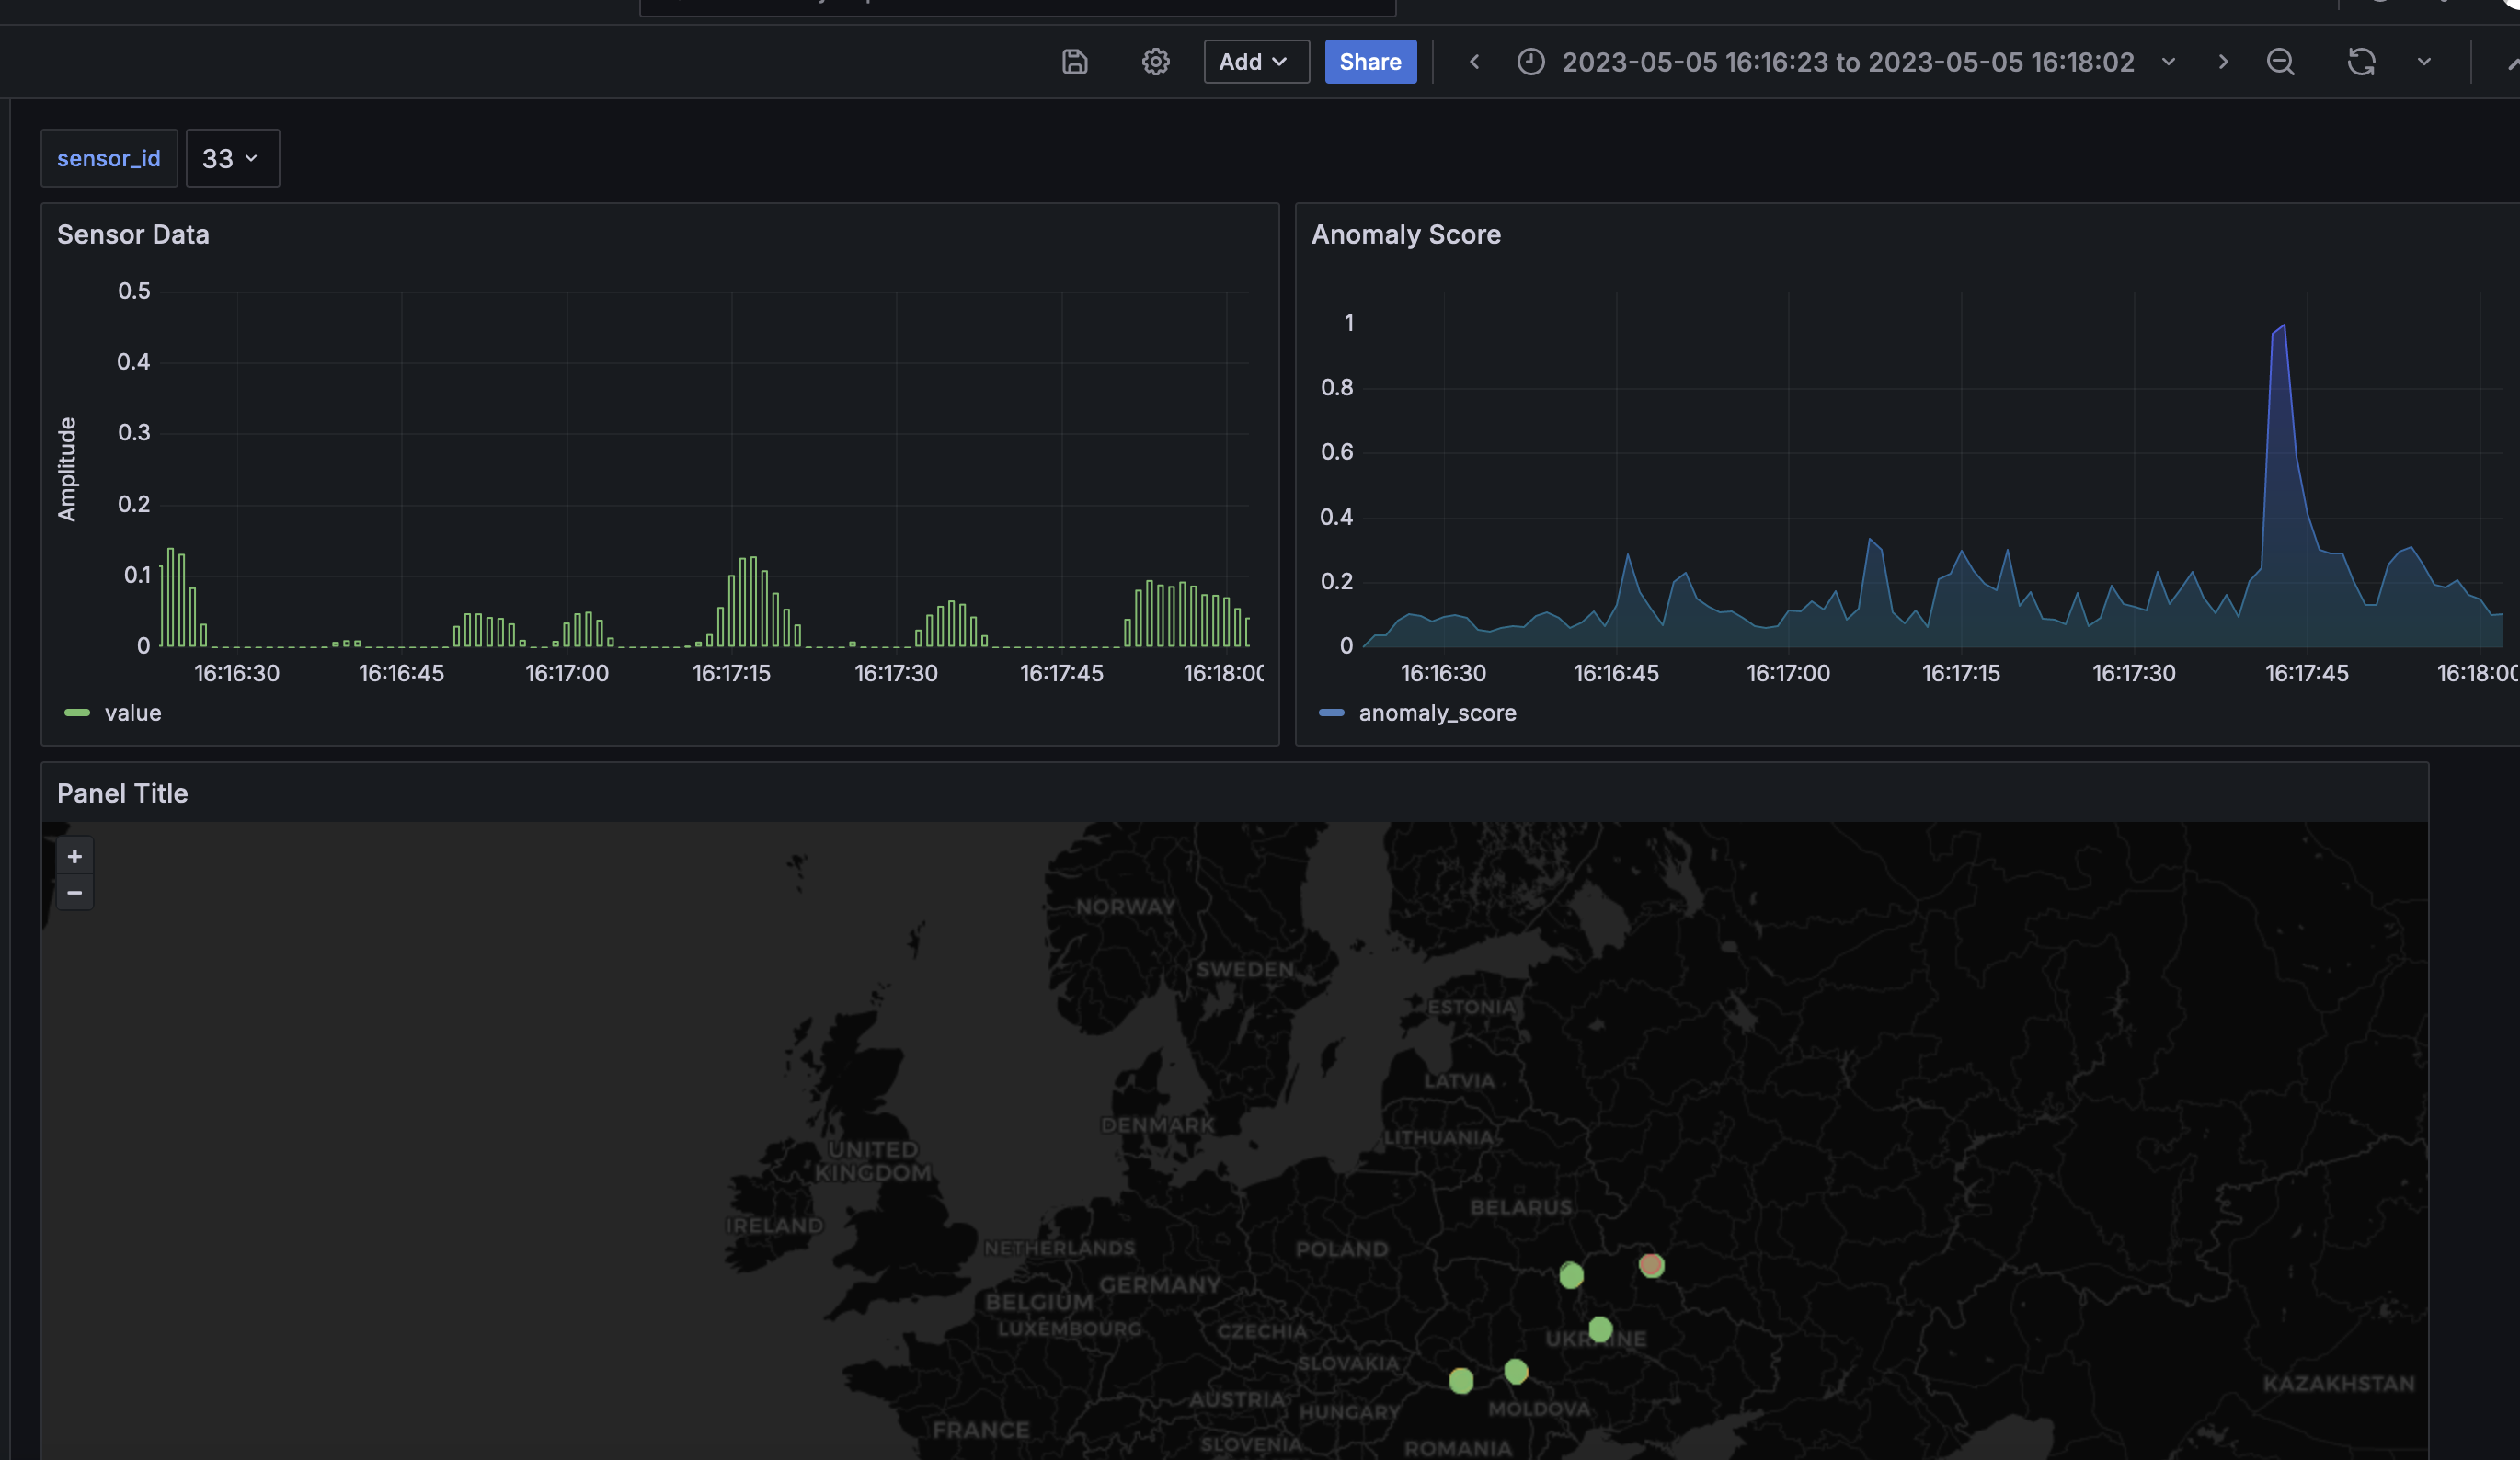Click the Panel Title map header
The width and height of the screenshot is (2520, 1460).
(122, 793)
